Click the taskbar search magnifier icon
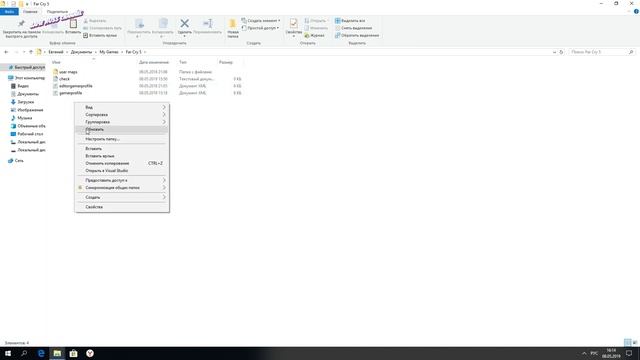 (x=24, y=353)
